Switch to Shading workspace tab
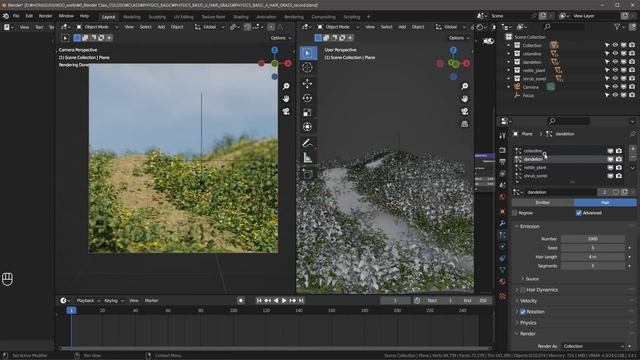Viewport: 640px width, 360px height. coord(241,17)
